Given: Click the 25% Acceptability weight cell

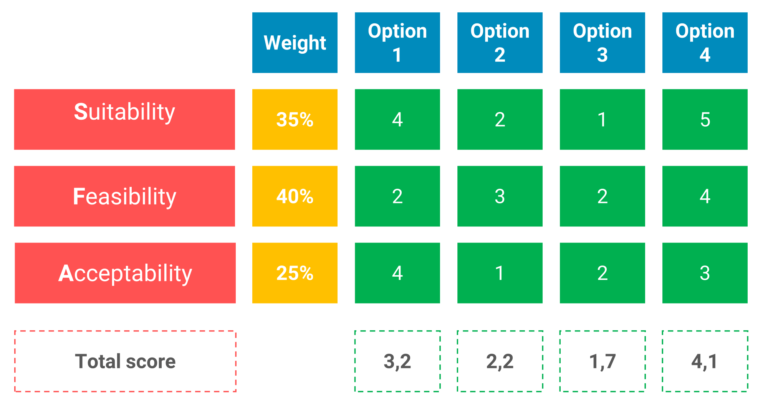Looking at the screenshot, I should [295, 272].
